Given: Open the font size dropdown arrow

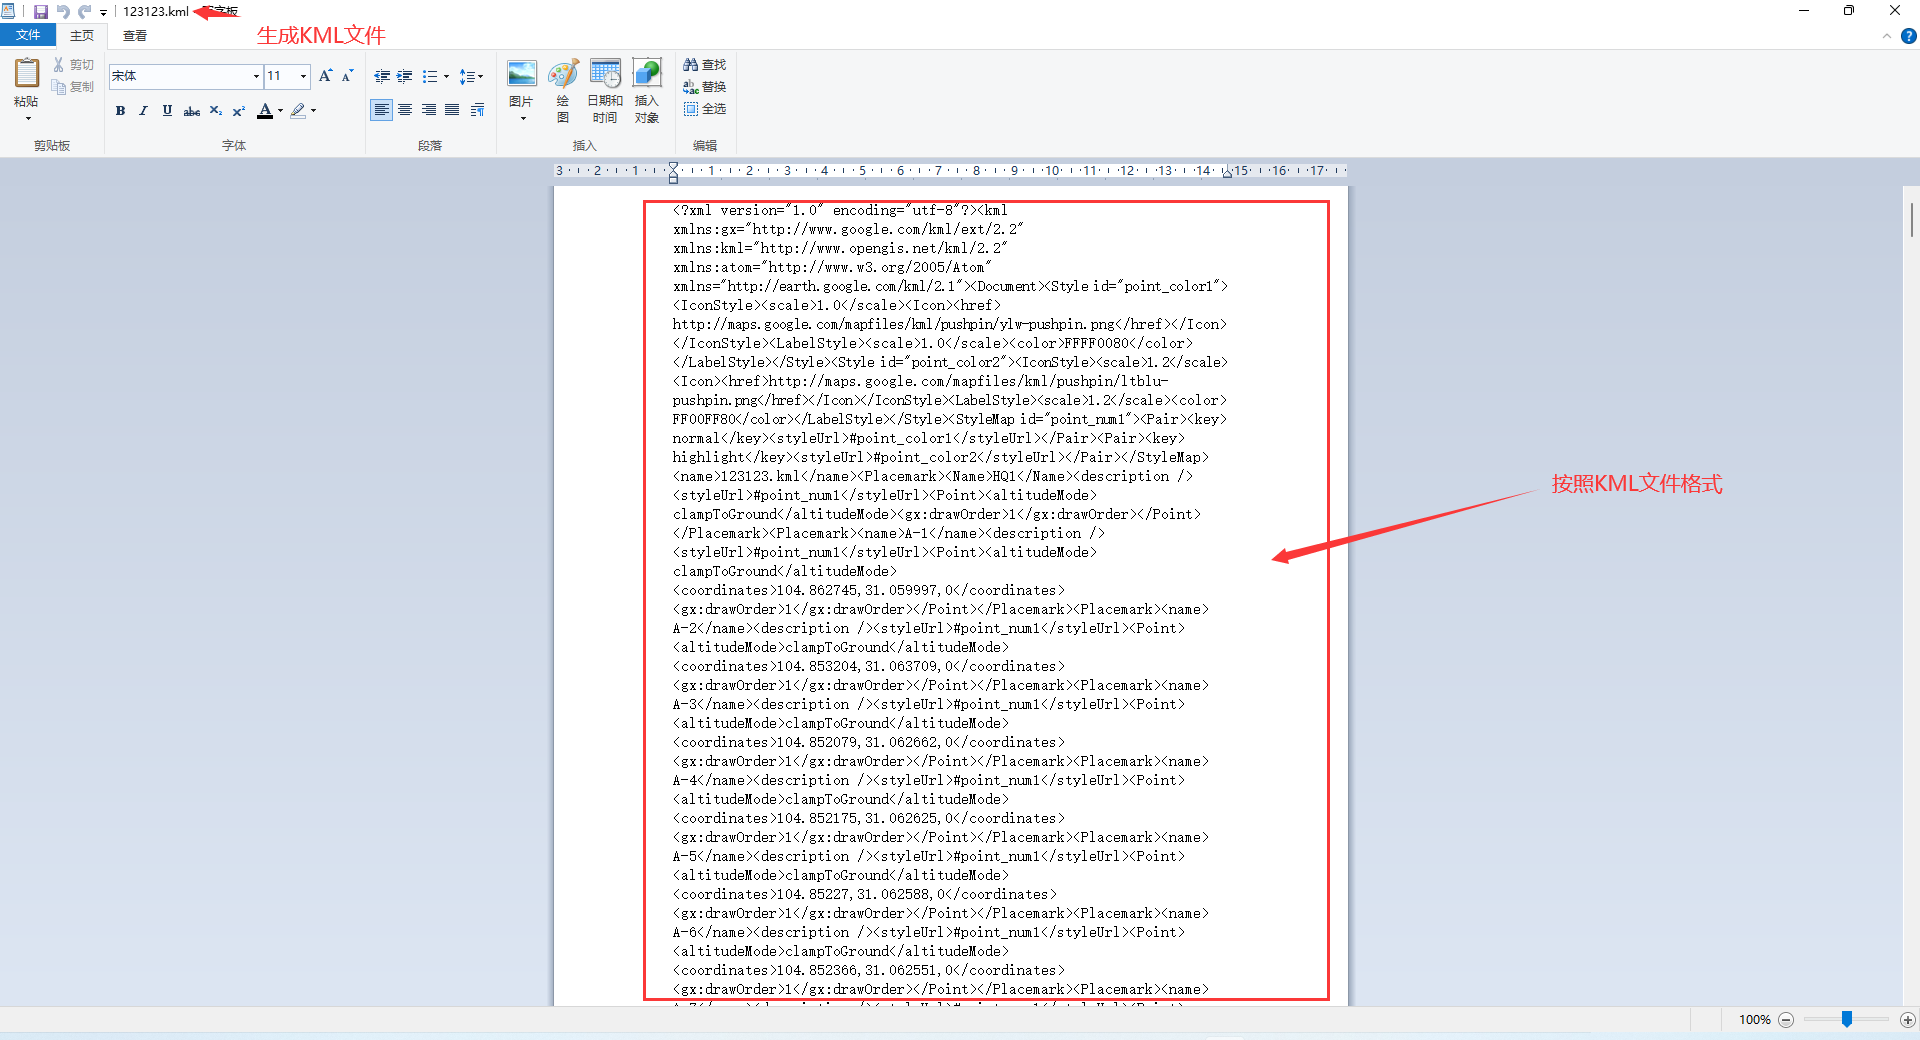Looking at the screenshot, I should click(304, 76).
